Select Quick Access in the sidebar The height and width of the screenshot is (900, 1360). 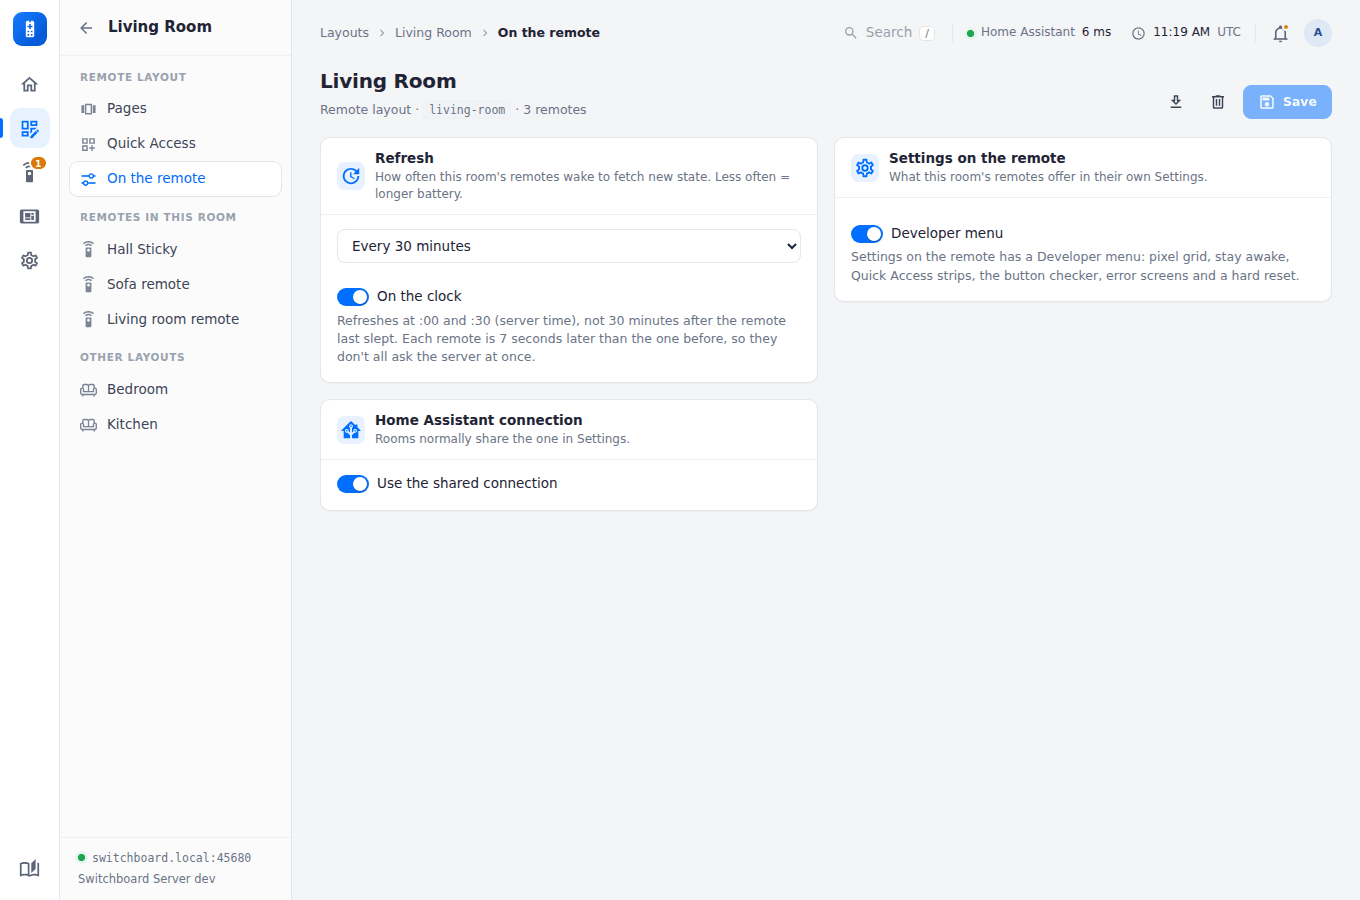[175, 143]
